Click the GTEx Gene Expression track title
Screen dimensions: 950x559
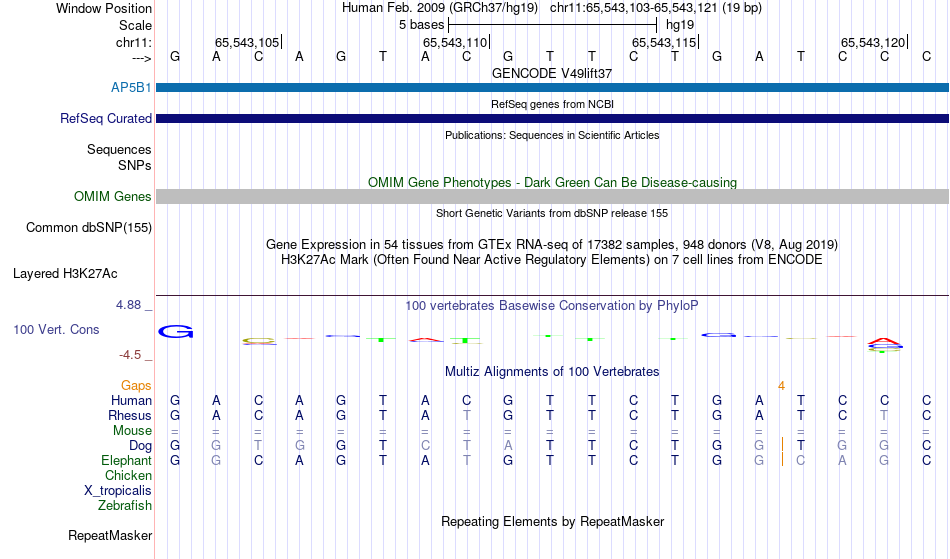coord(552,245)
